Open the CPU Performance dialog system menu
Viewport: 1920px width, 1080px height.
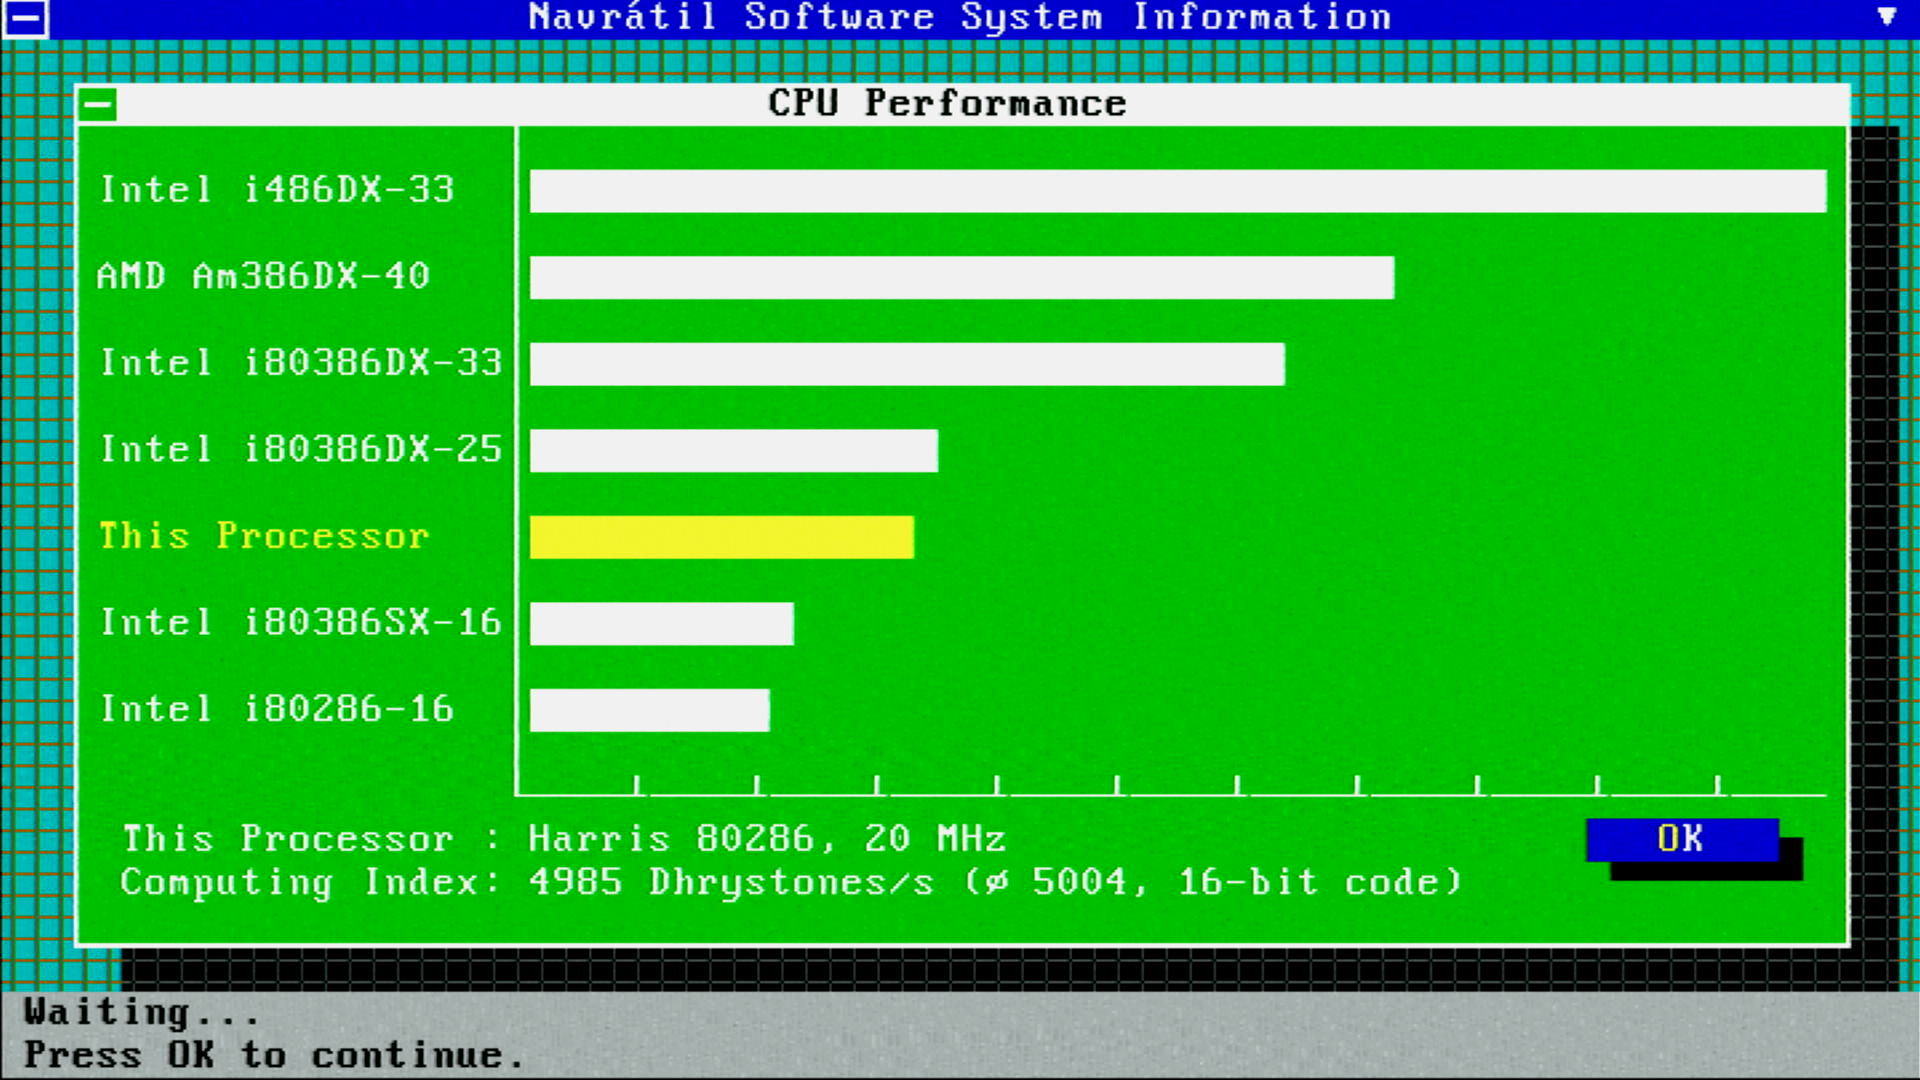98,104
